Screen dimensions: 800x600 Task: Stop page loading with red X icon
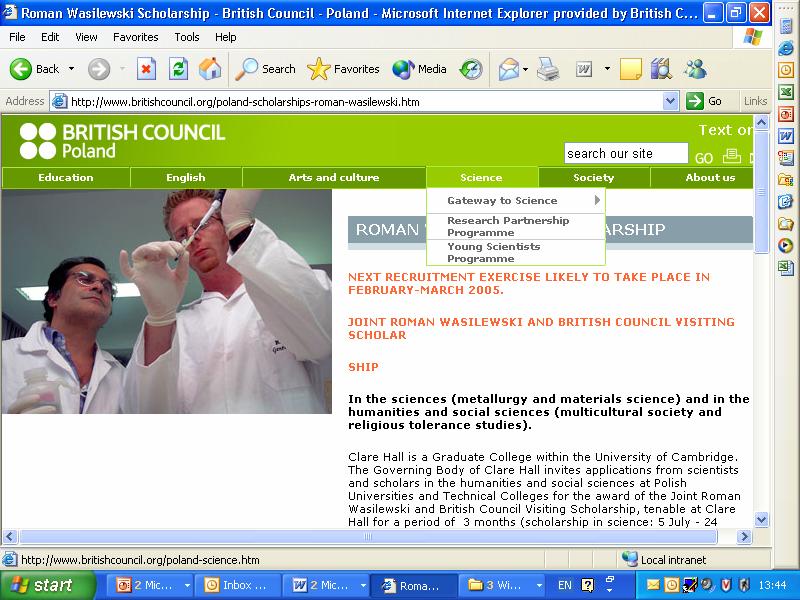tap(146, 69)
